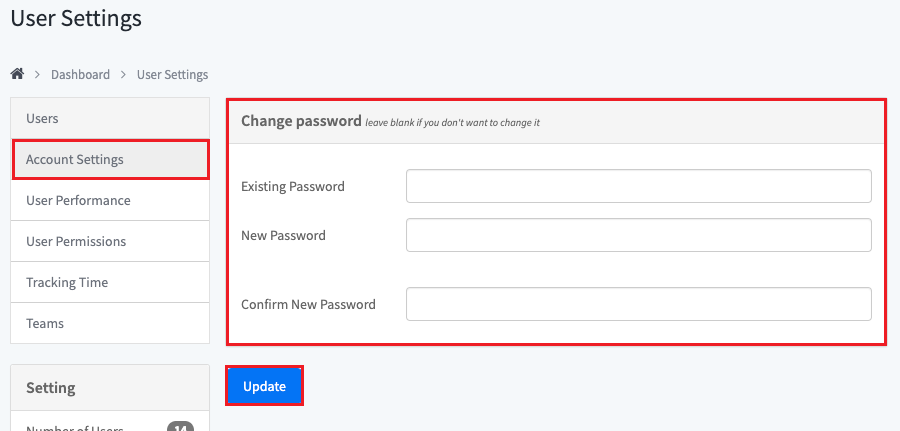
Task: Click the users count badge
Action: click(x=180, y=428)
